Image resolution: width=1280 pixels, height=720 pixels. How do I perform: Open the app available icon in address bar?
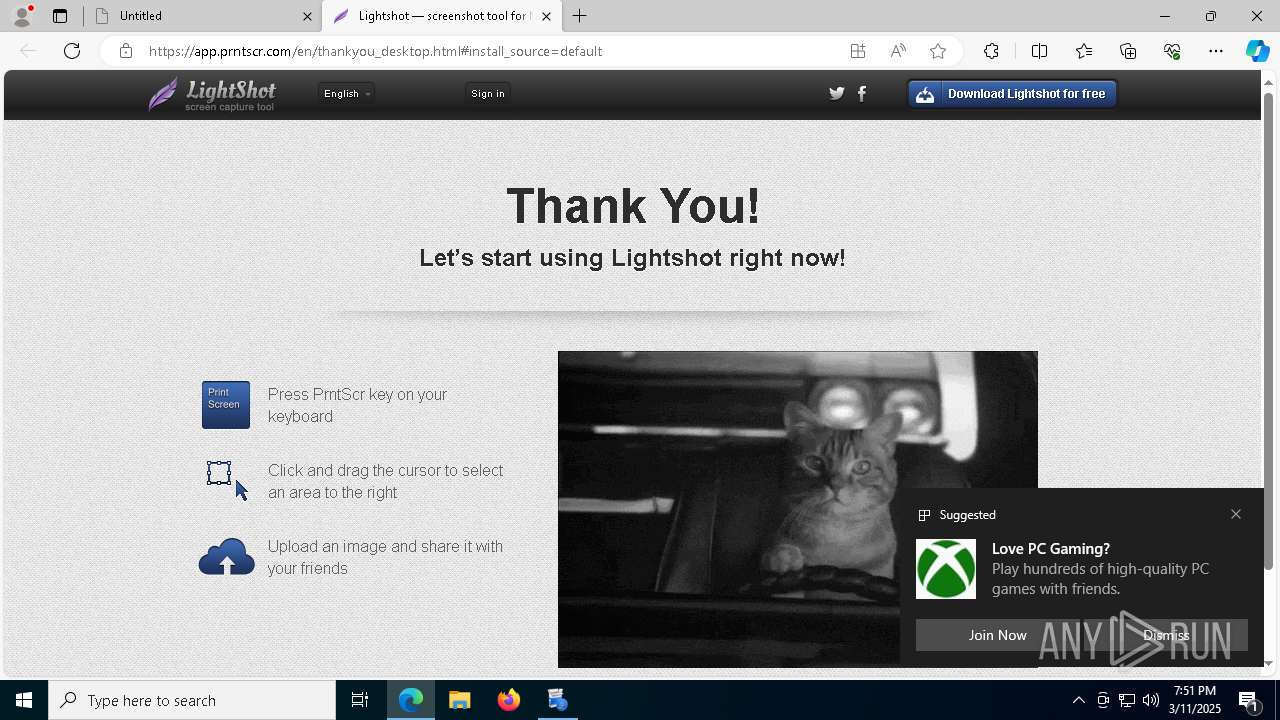click(x=858, y=51)
